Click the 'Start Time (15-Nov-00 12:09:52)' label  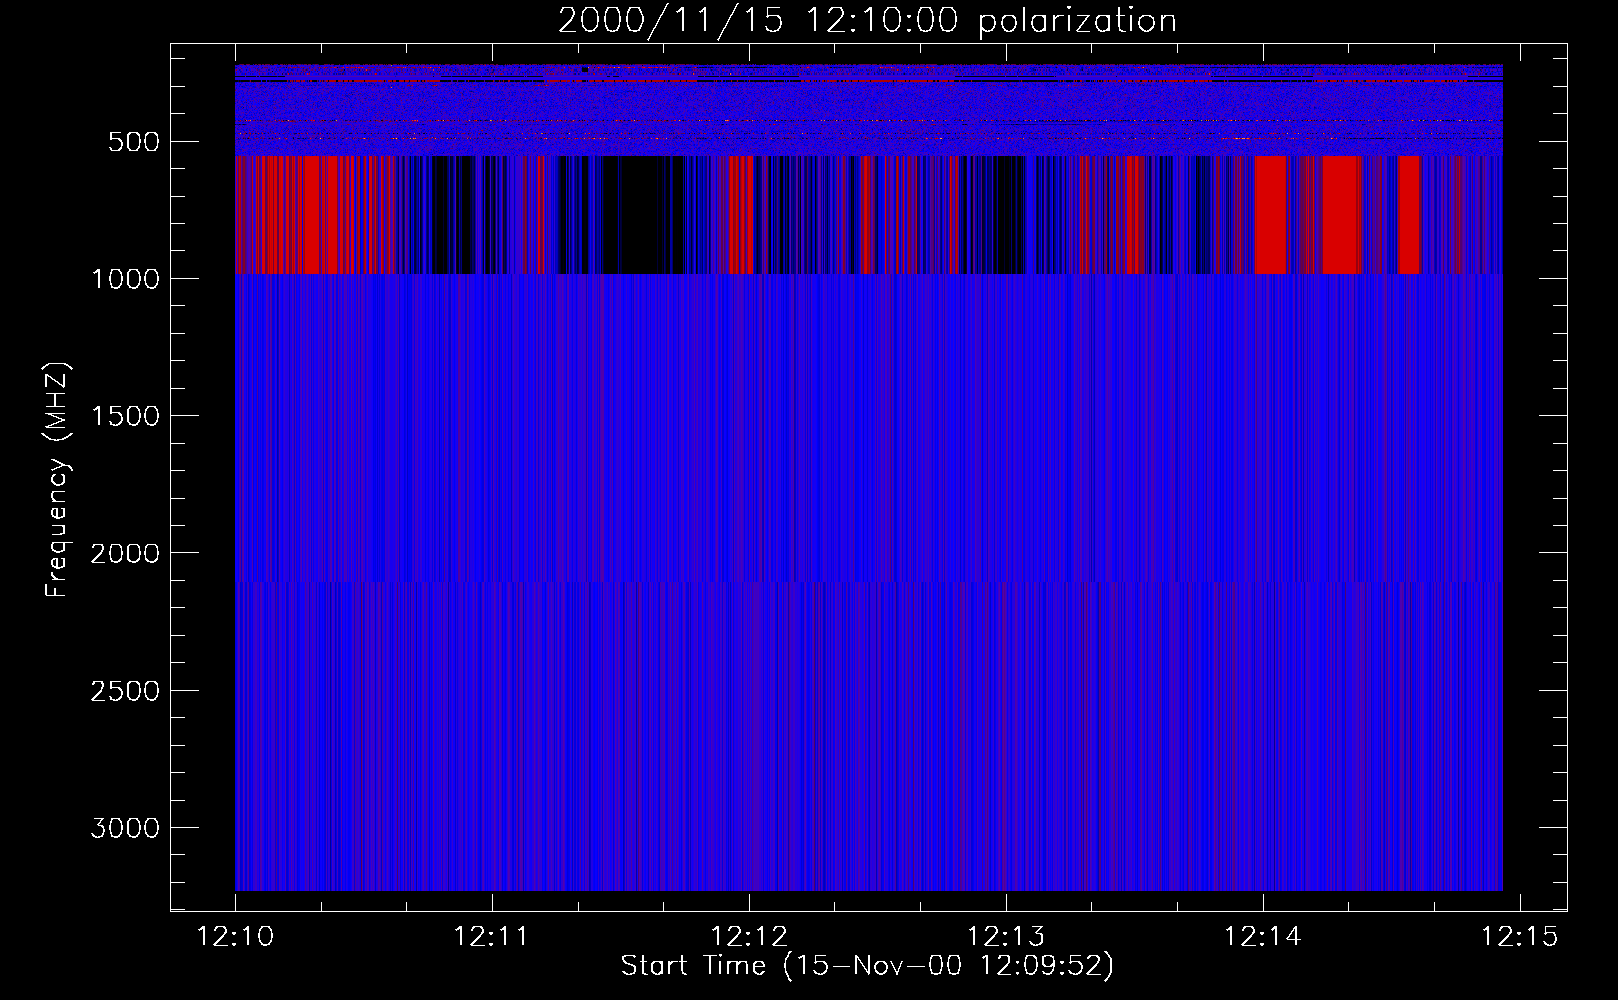867,966
